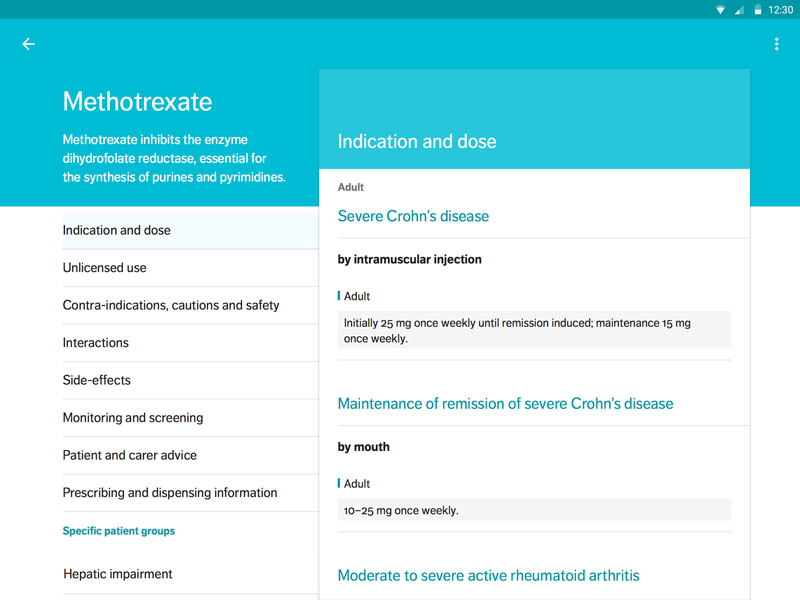Open the Side-effects section
Screen dimensions: 800x600
pyautogui.click(x=191, y=381)
